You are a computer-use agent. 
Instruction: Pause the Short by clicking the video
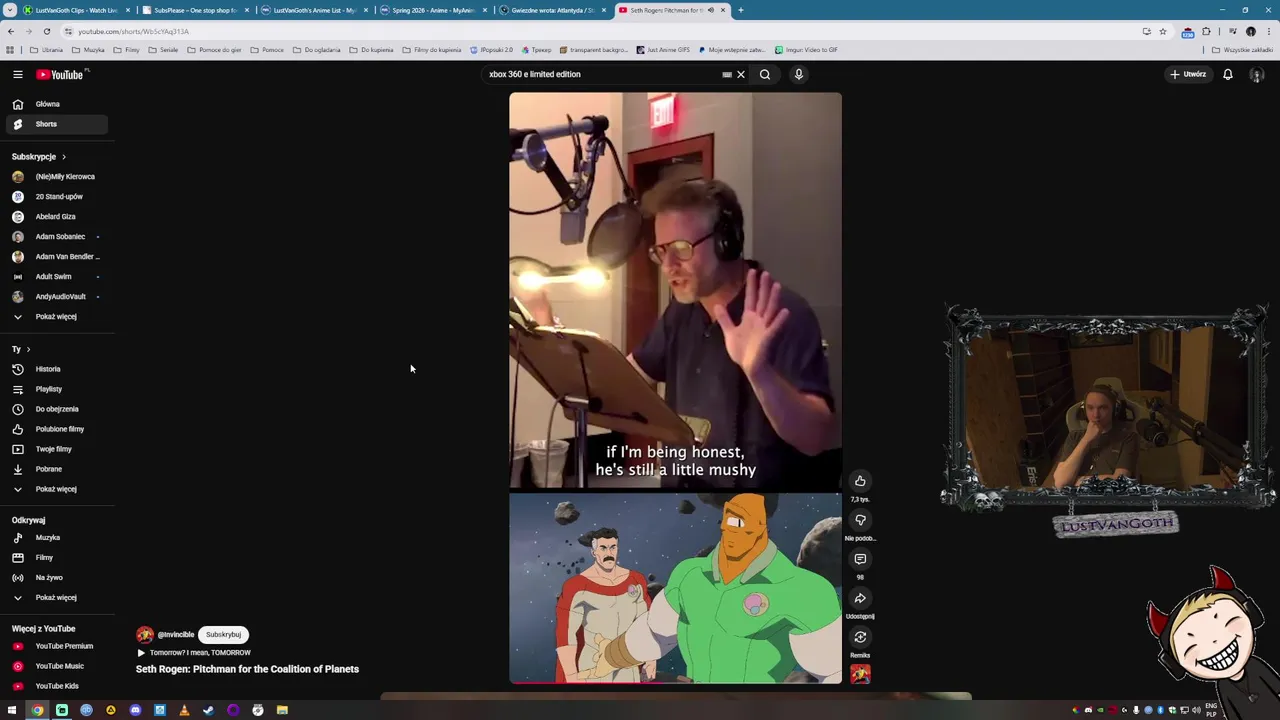(x=675, y=388)
